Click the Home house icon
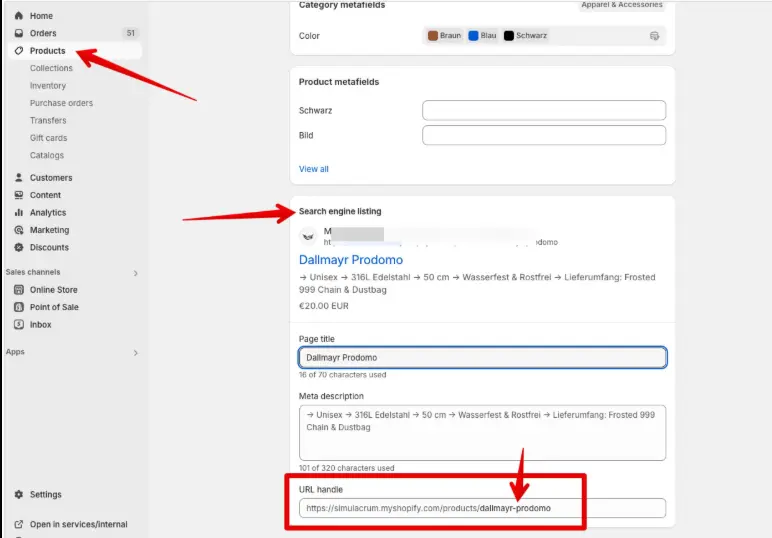772x538 pixels. pos(19,16)
